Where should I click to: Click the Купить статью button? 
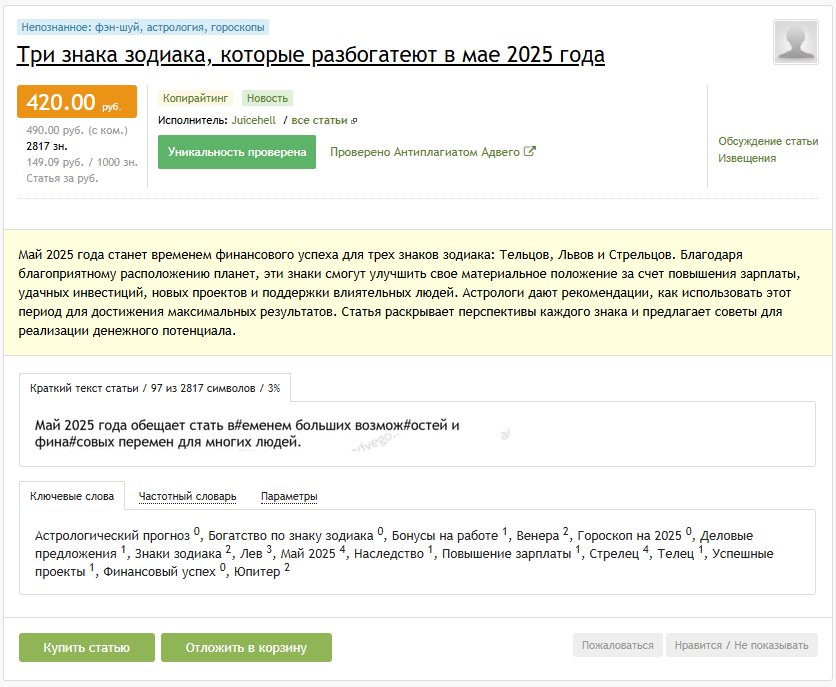87,648
